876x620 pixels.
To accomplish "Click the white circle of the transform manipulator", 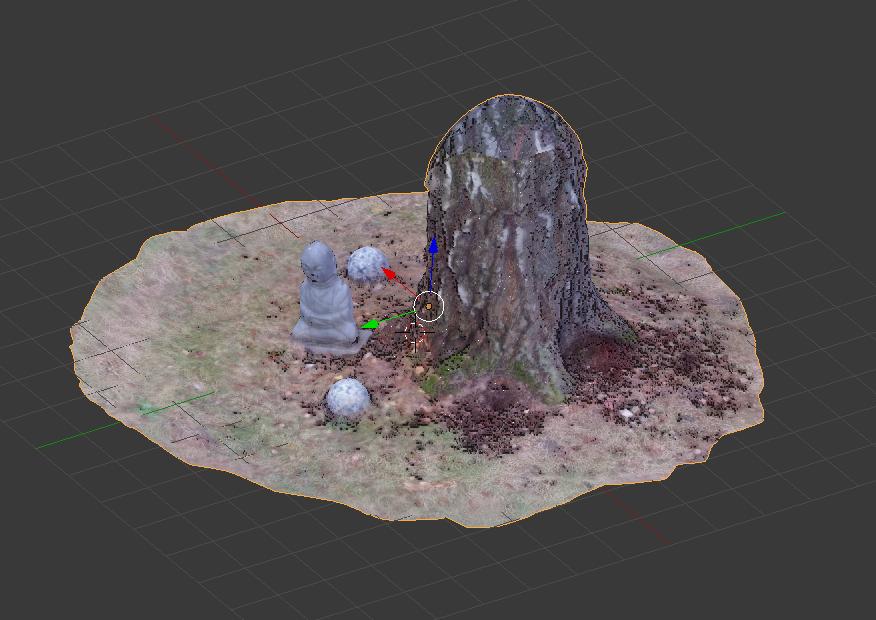I will click(428, 306).
